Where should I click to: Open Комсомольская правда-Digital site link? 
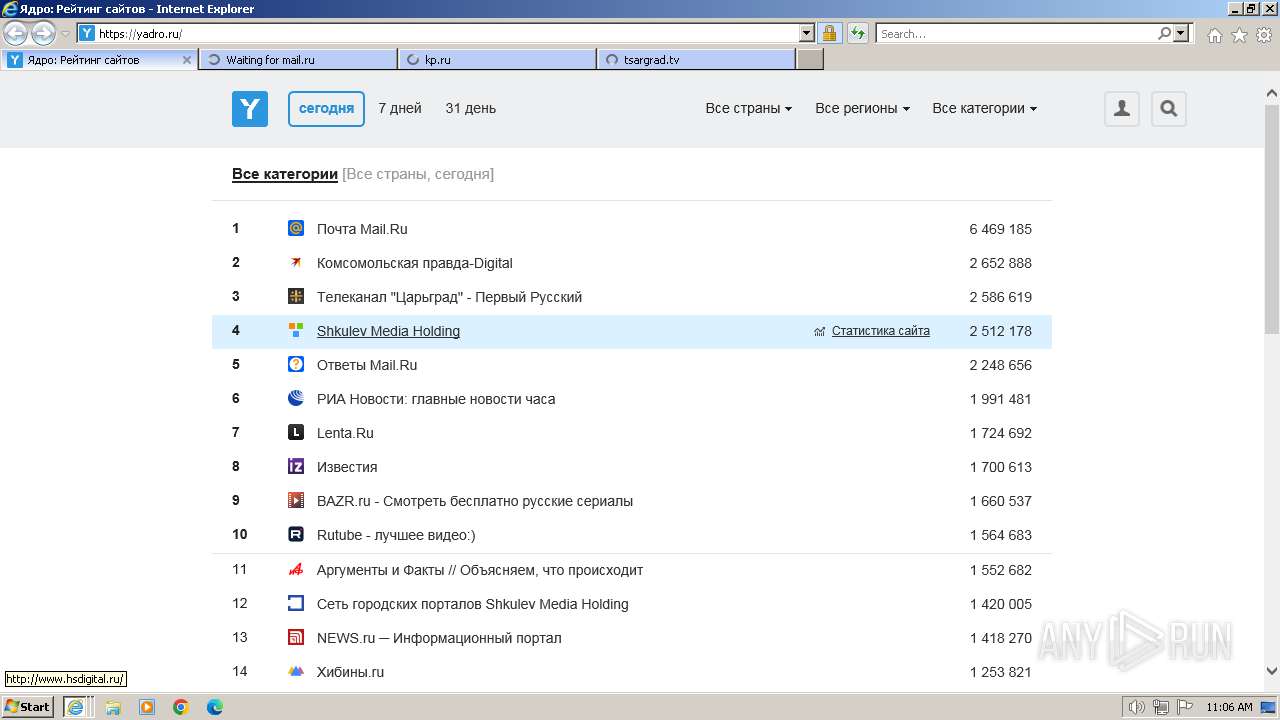[414, 263]
